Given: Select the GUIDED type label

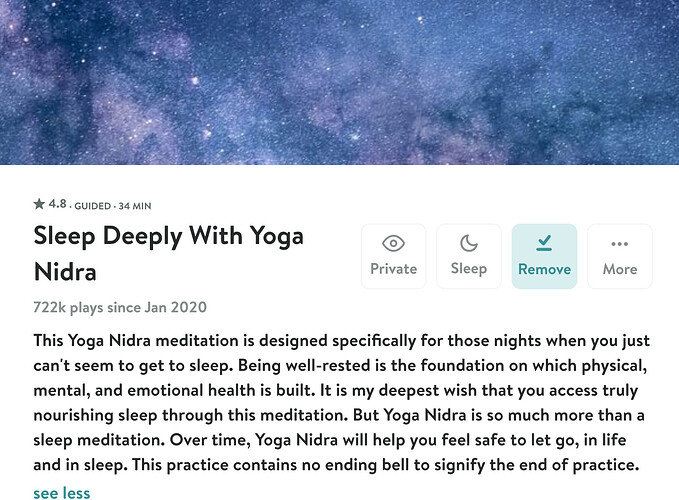Looking at the screenshot, I should coord(92,206).
